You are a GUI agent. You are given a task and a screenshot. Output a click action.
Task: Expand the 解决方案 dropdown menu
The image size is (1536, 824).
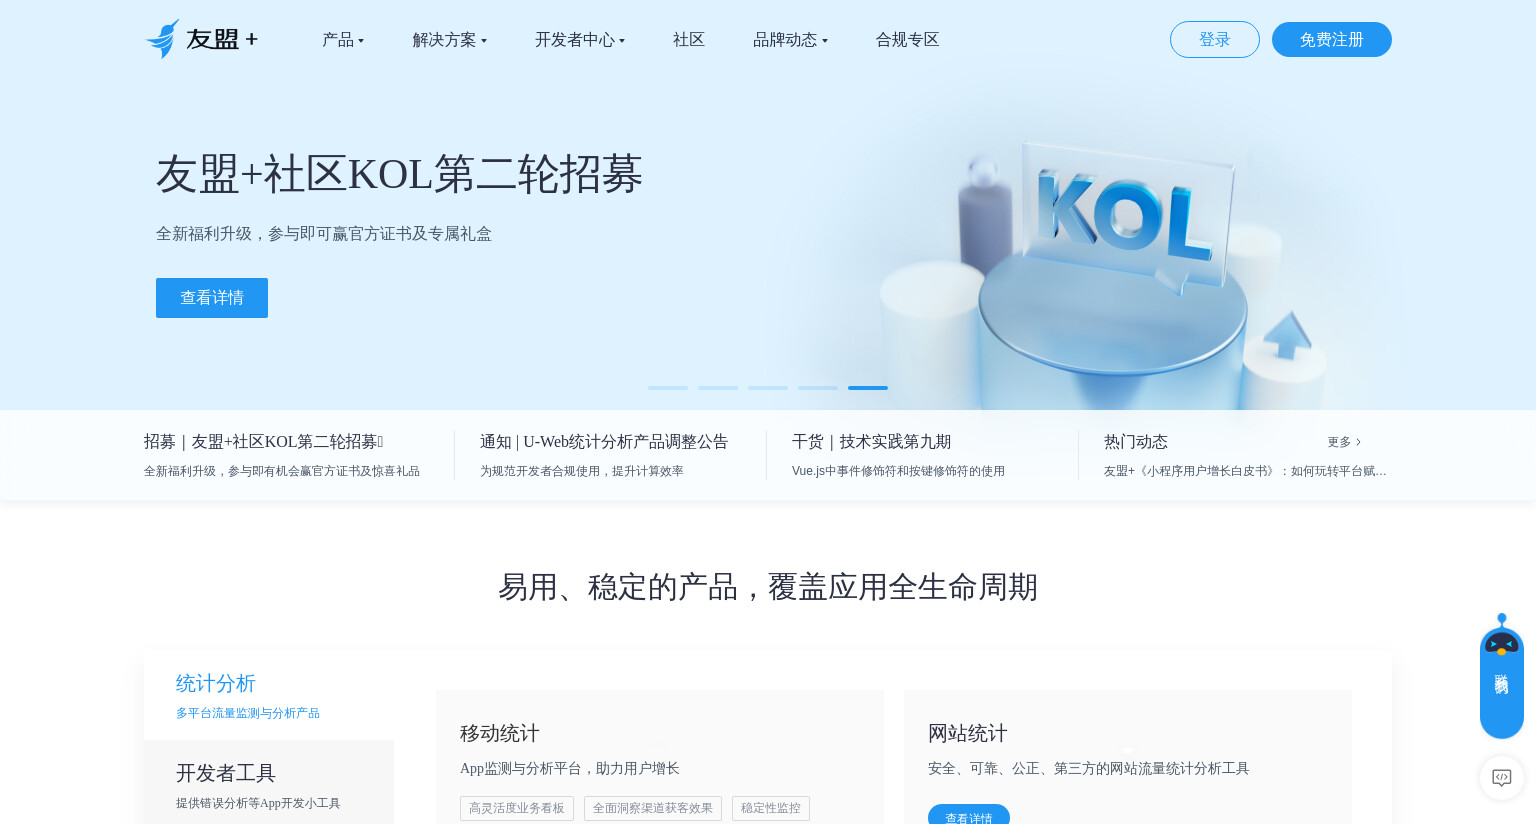(449, 40)
